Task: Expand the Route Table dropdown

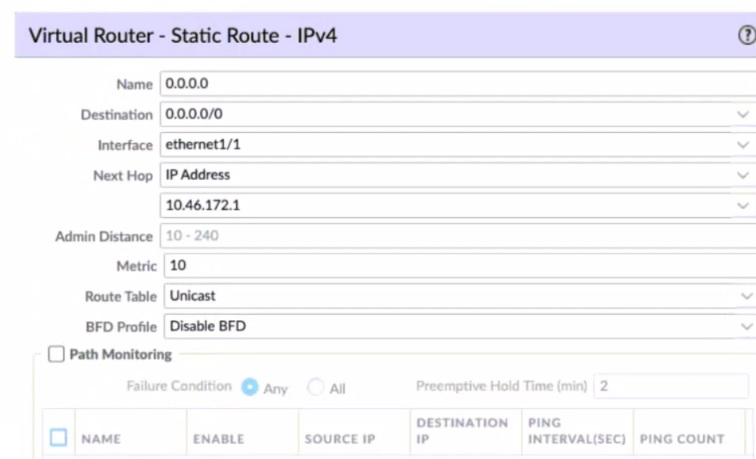Action: (745, 296)
